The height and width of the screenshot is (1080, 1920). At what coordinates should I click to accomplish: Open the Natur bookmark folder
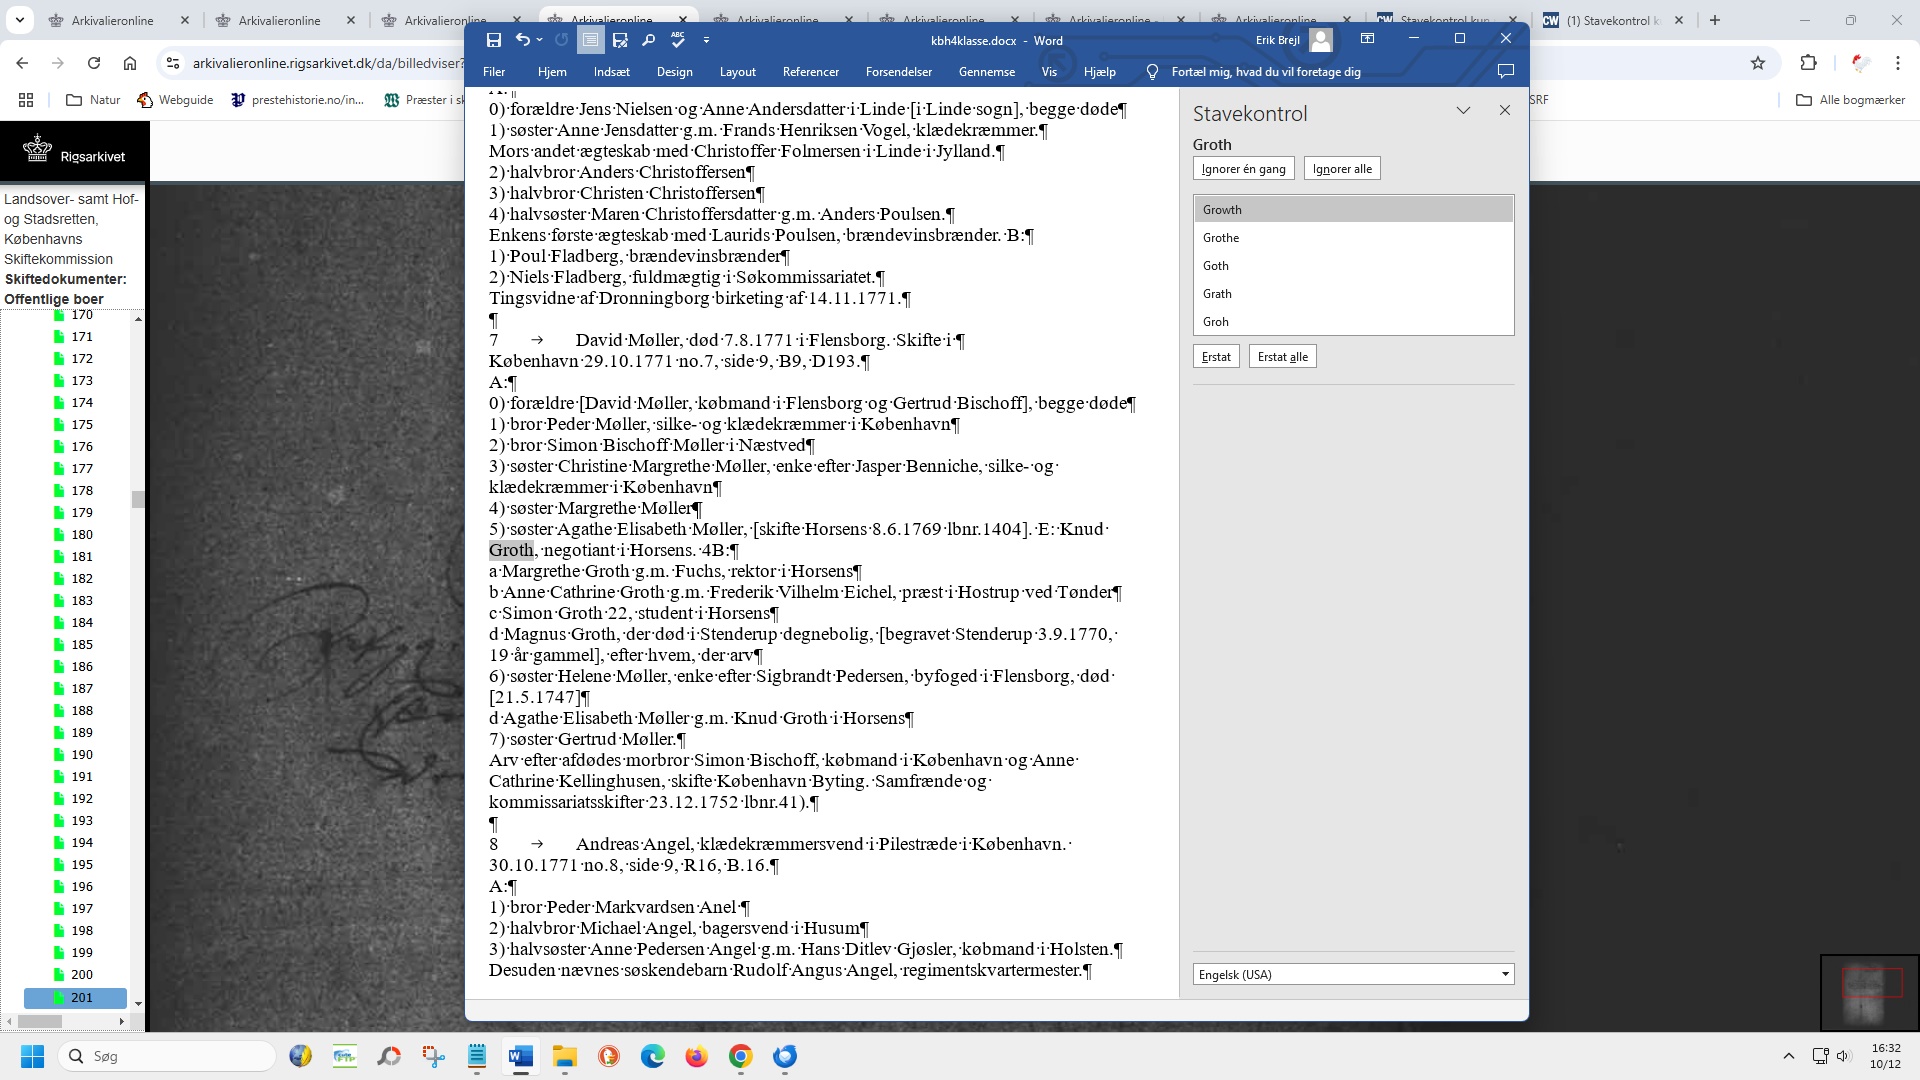point(93,100)
